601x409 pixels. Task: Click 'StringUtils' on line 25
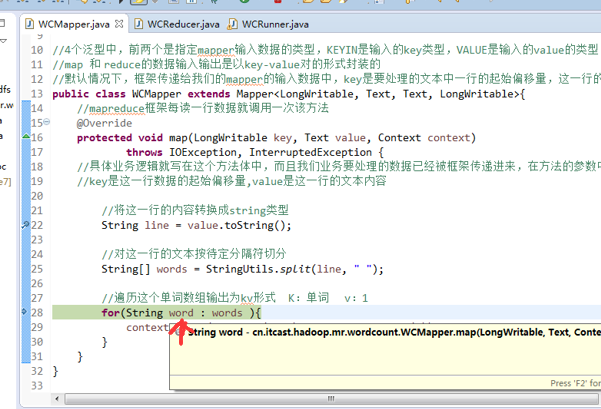(x=240, y=269)
